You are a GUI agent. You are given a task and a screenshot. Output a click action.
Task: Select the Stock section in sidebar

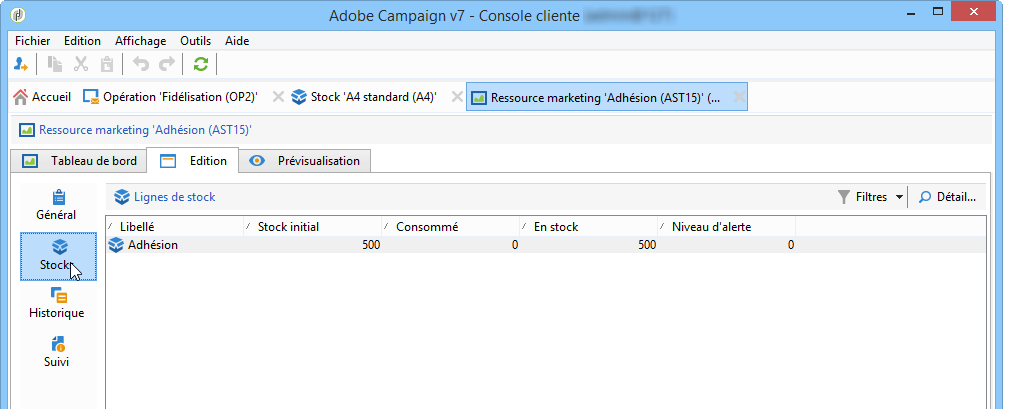57,255
